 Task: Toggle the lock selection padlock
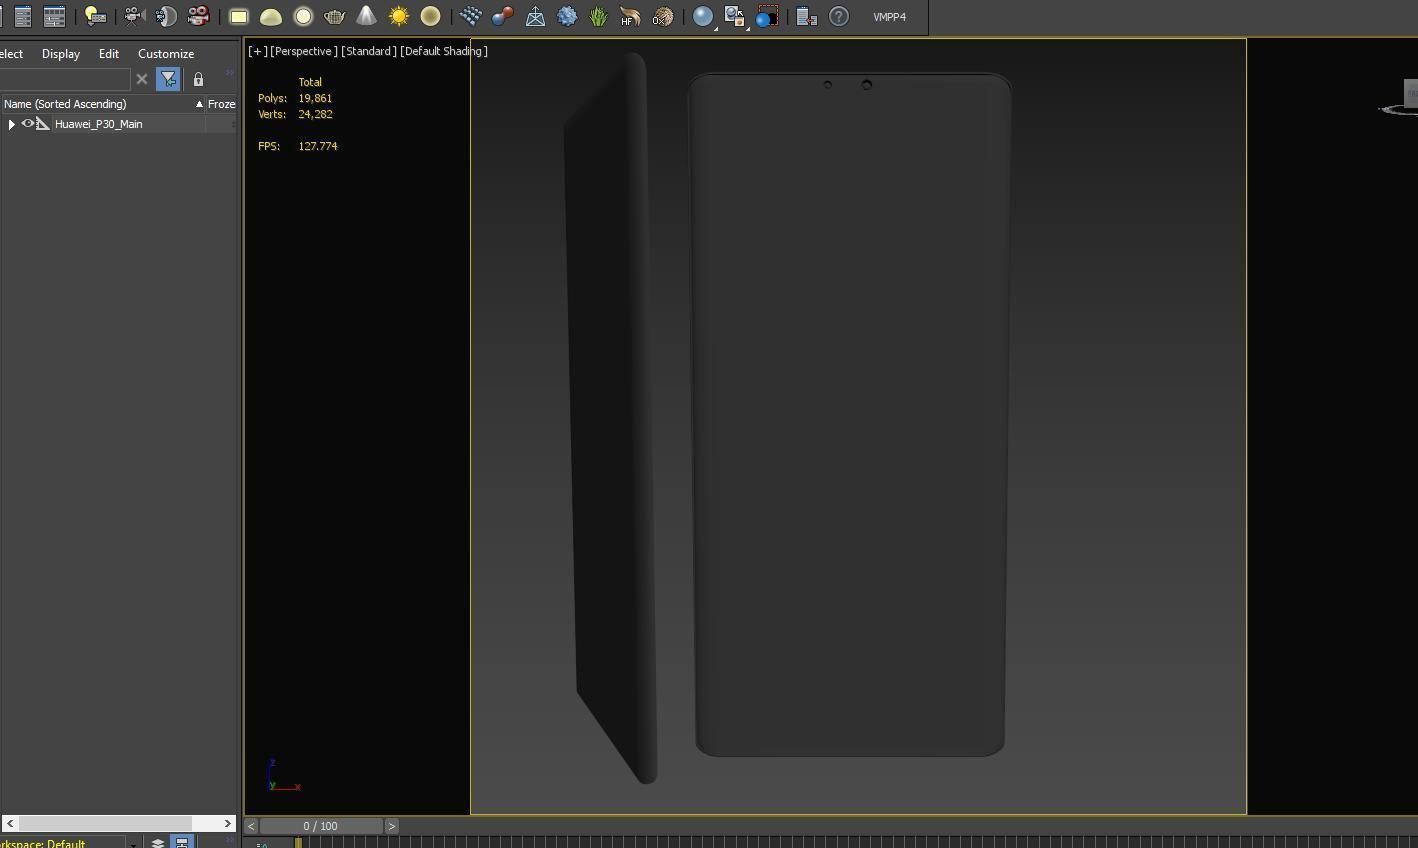[198, 79]
